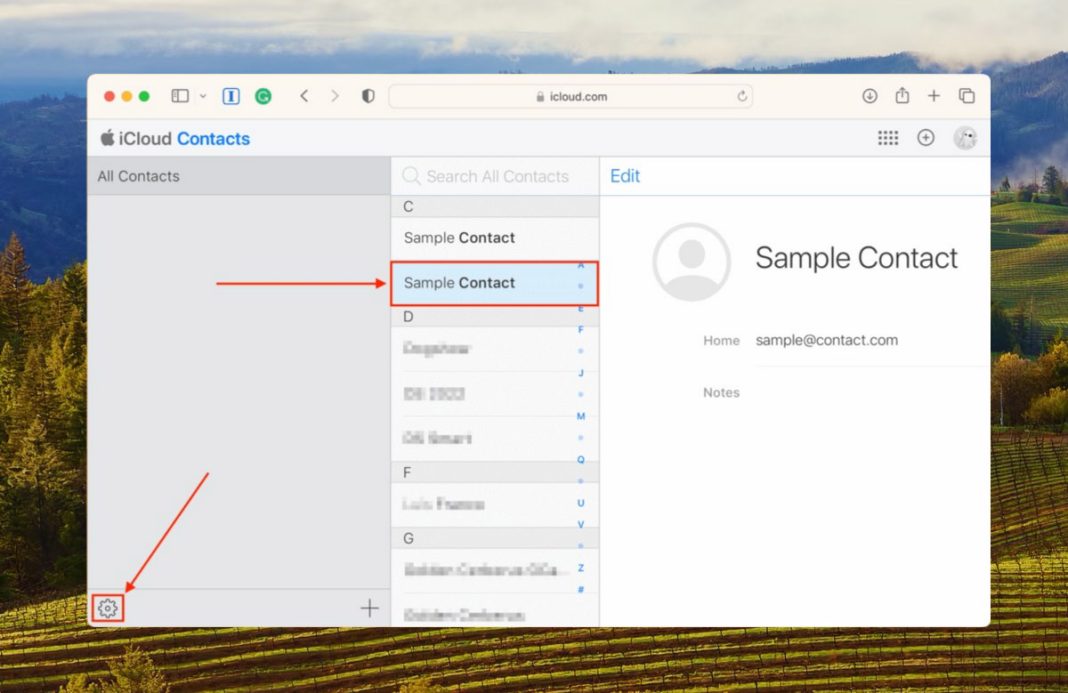
Task: Click Edit to modify the contact
Action: 625,176
